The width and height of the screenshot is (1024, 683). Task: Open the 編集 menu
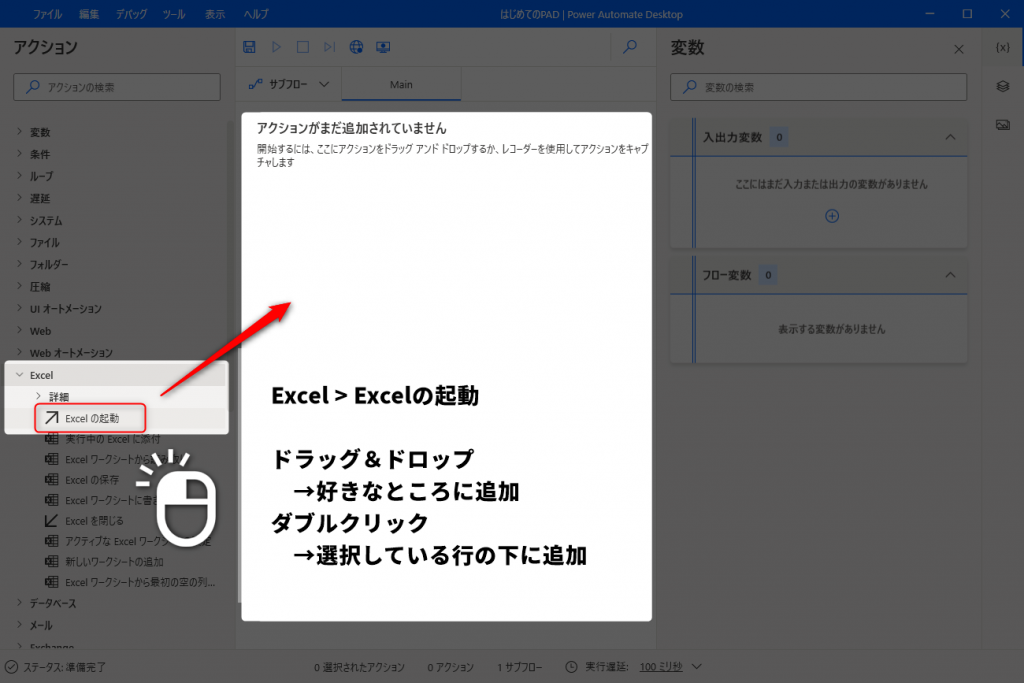click(89, 14)
